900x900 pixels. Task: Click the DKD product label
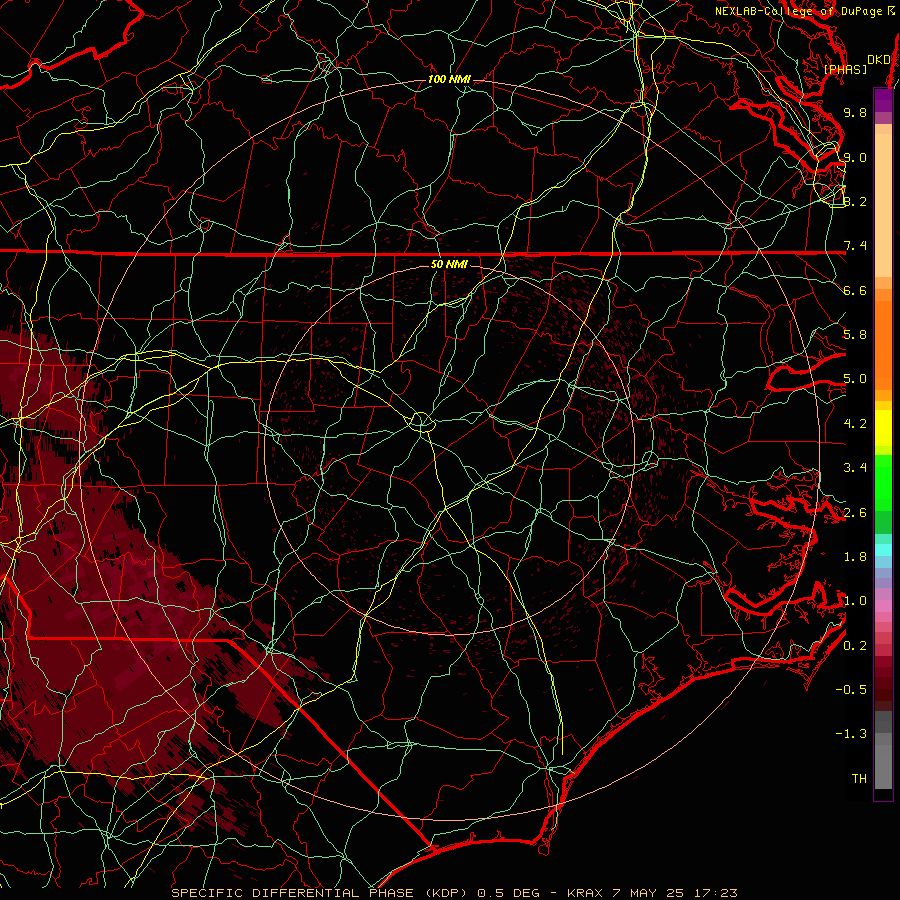point(879,59)
